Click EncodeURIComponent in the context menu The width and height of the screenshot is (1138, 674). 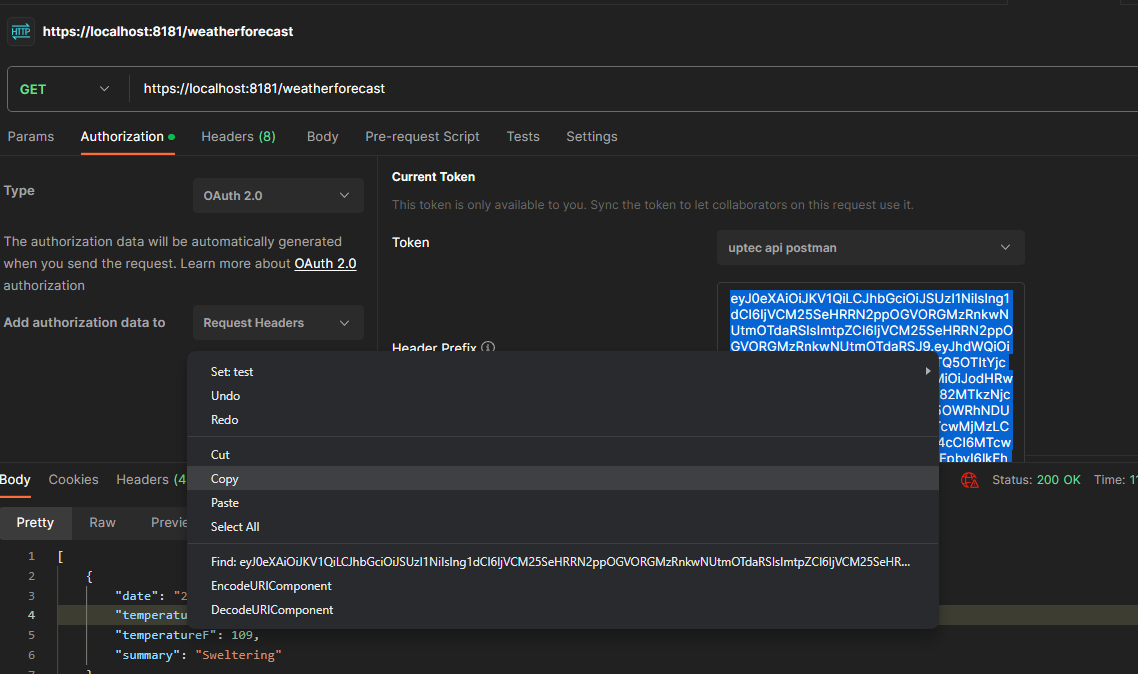click(271, 586)
